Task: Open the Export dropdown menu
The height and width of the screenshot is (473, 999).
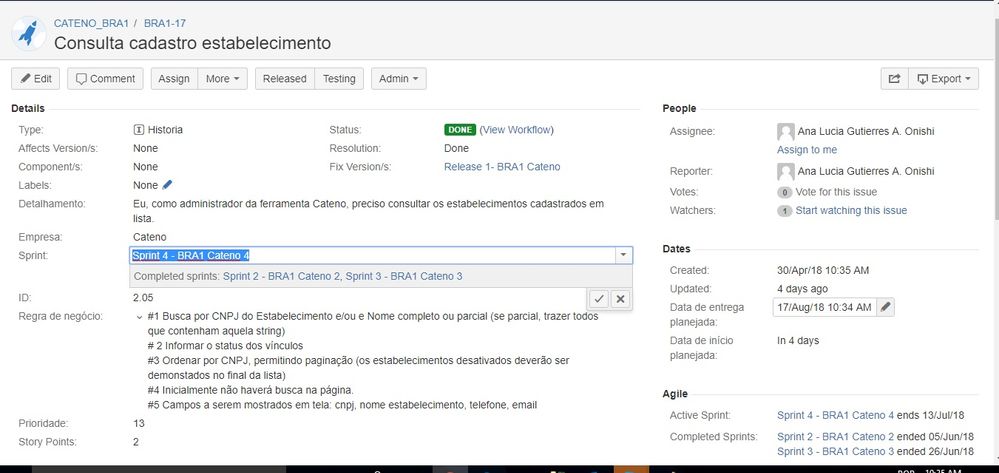Action: 944,79
